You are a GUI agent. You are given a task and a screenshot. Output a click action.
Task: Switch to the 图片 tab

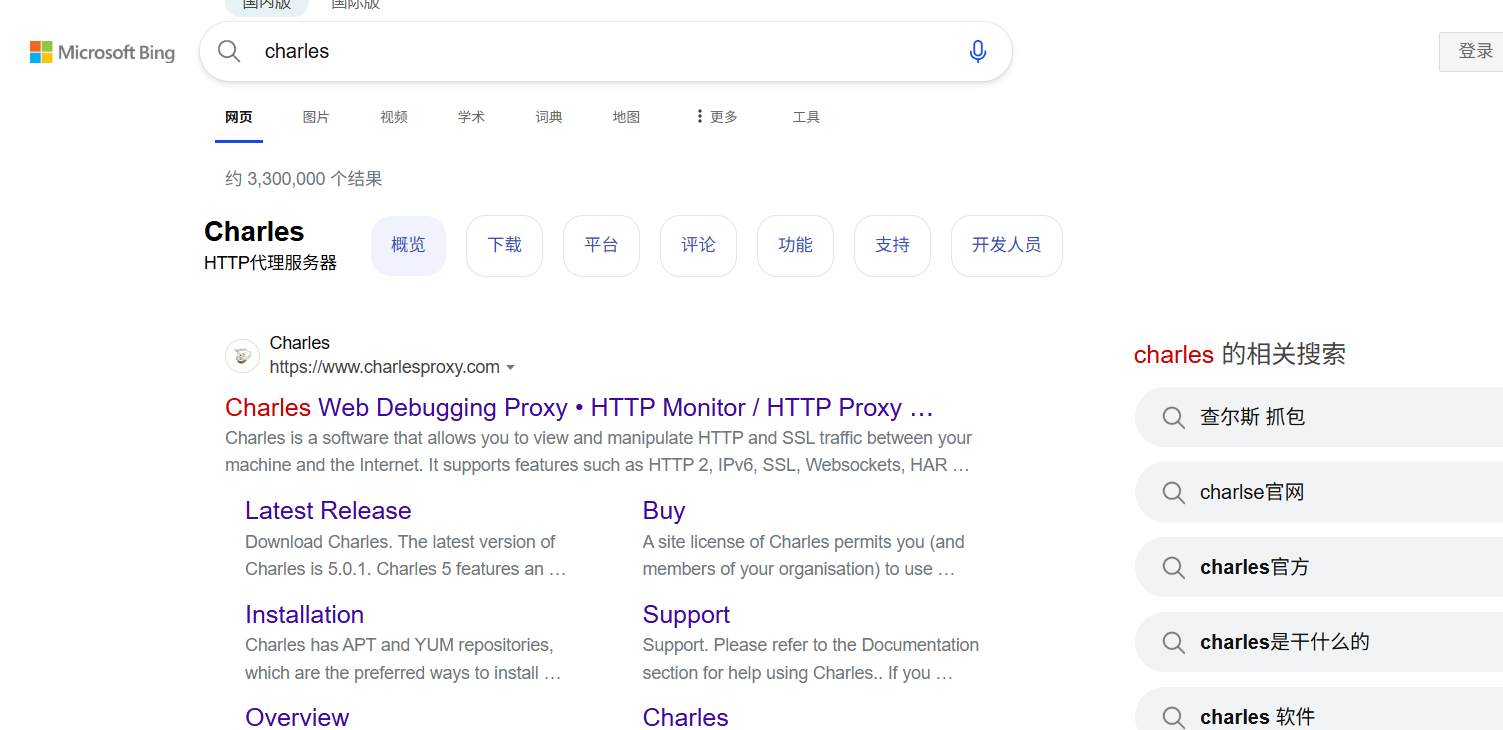pyautogui.click(x=316, y=117)
